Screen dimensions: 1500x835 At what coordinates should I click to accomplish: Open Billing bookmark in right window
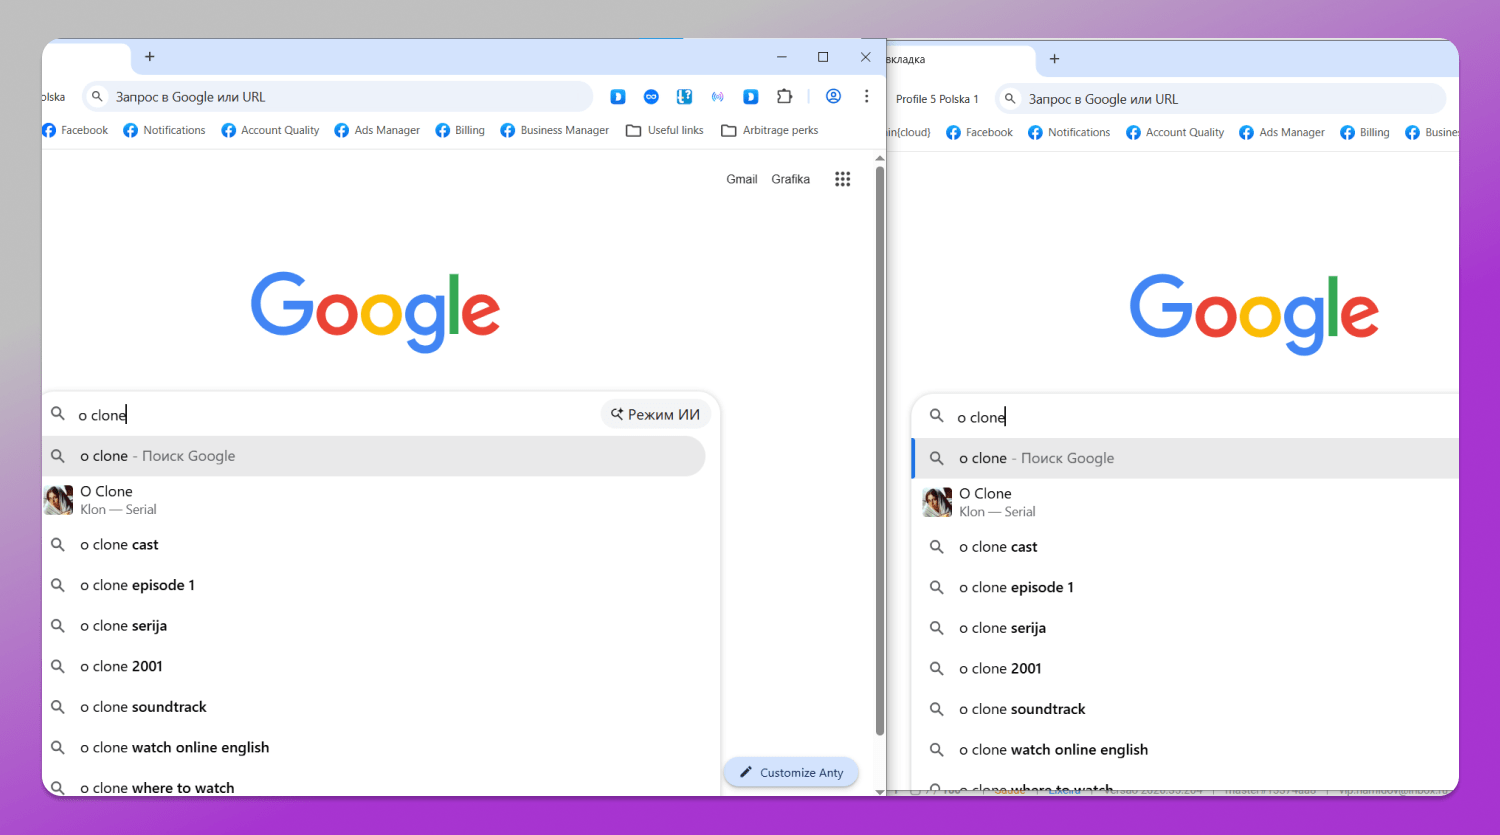pyautogui.click(x=1365, y=132)
